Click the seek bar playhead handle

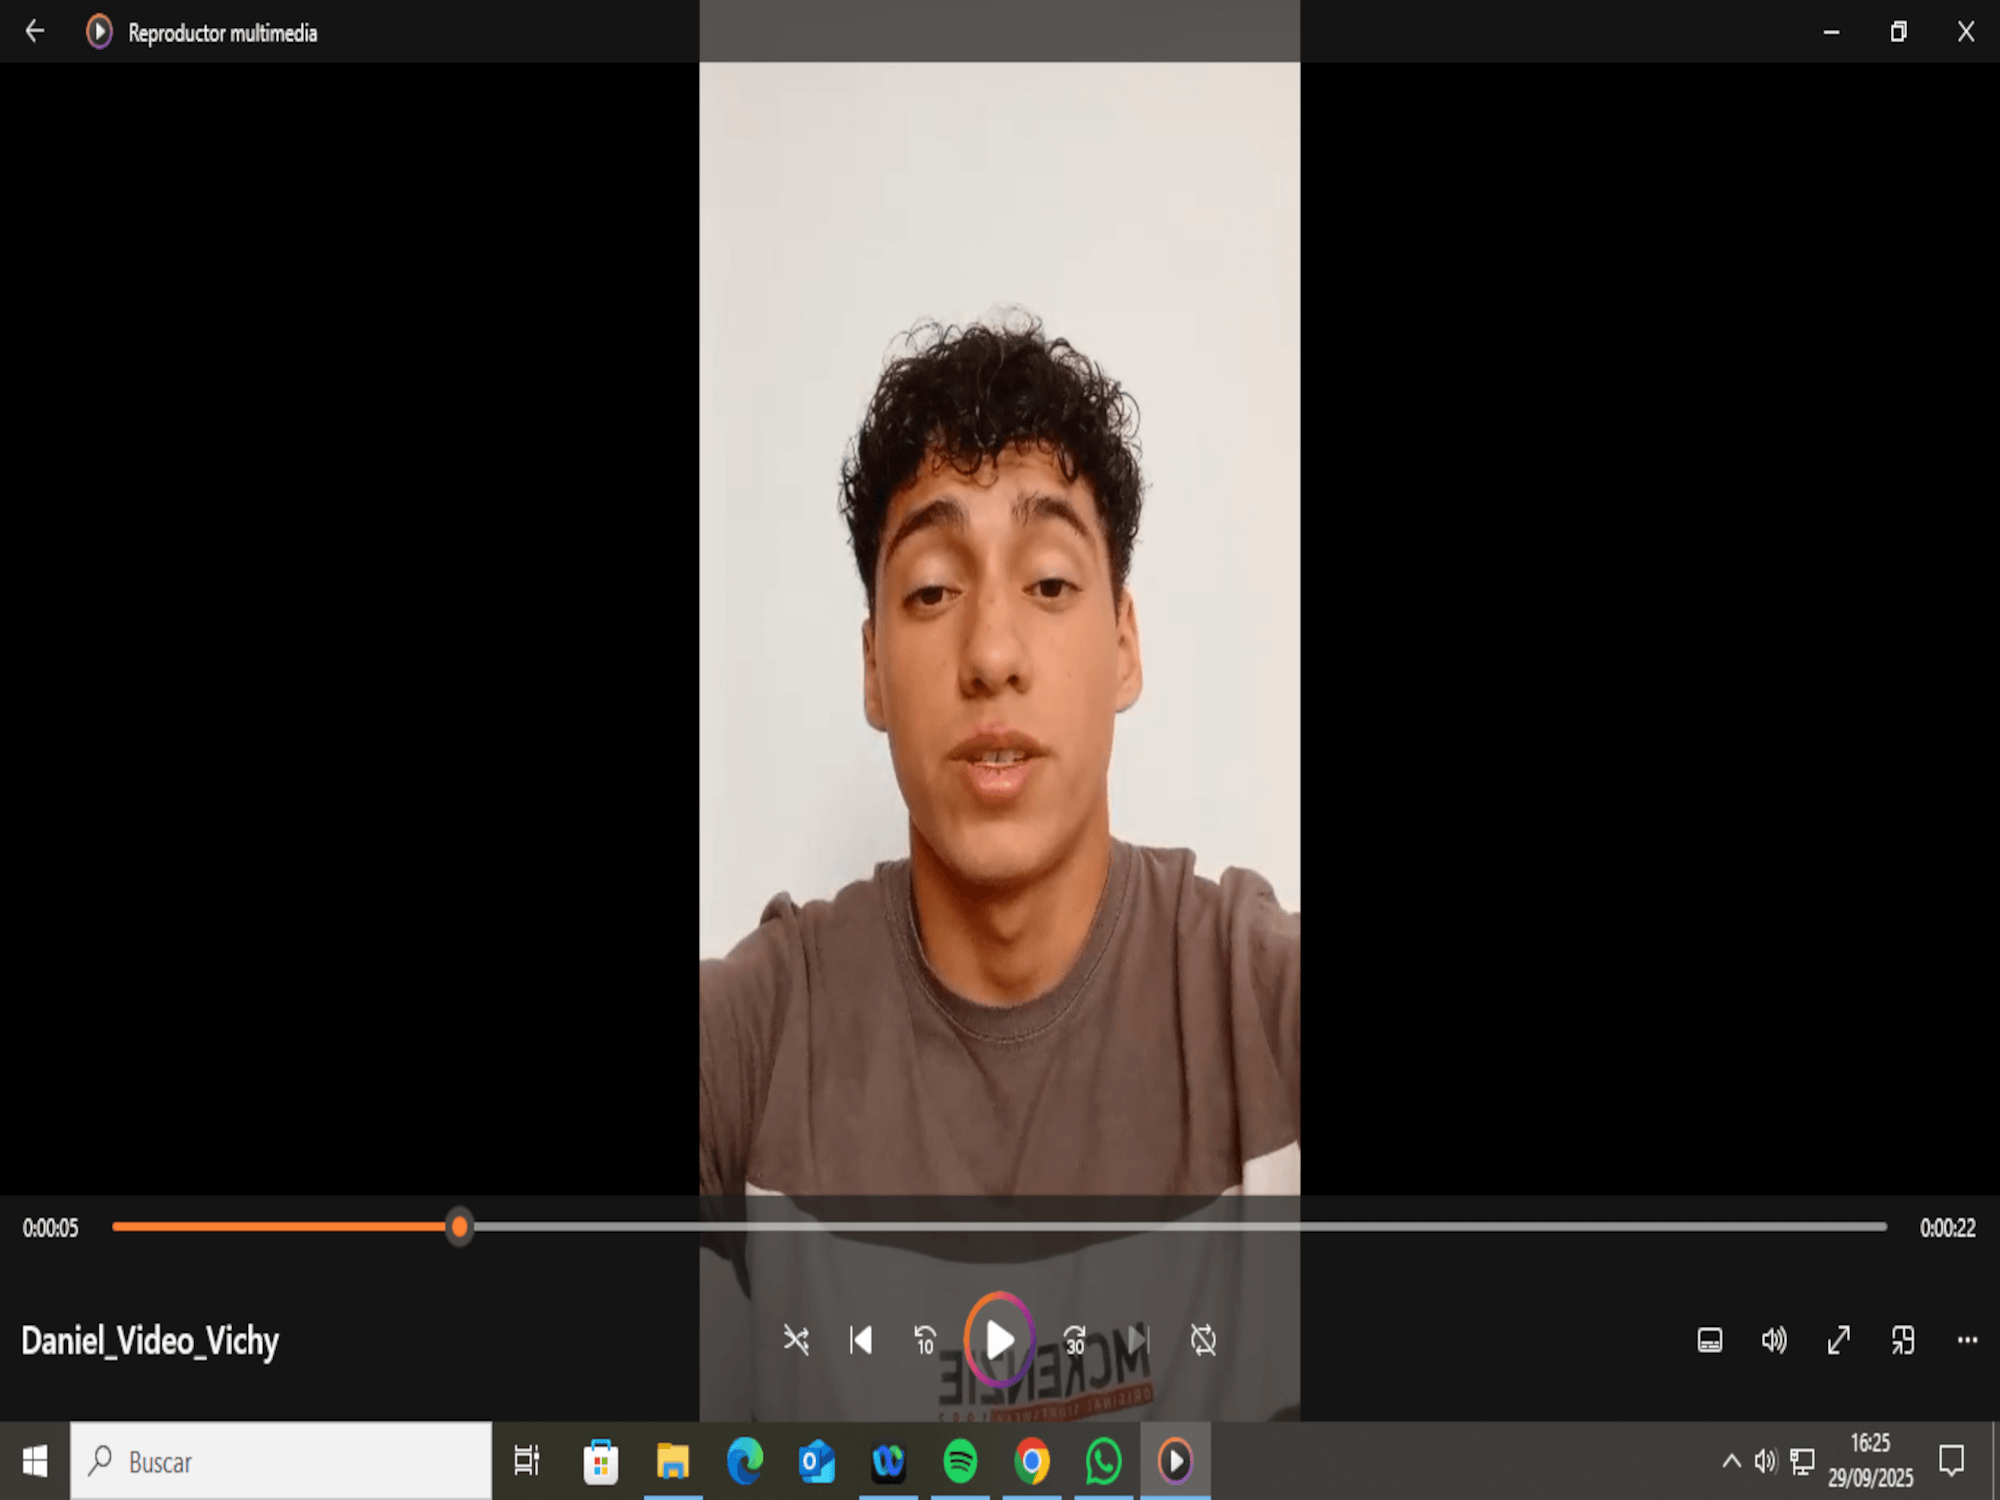coord(459,1226)
